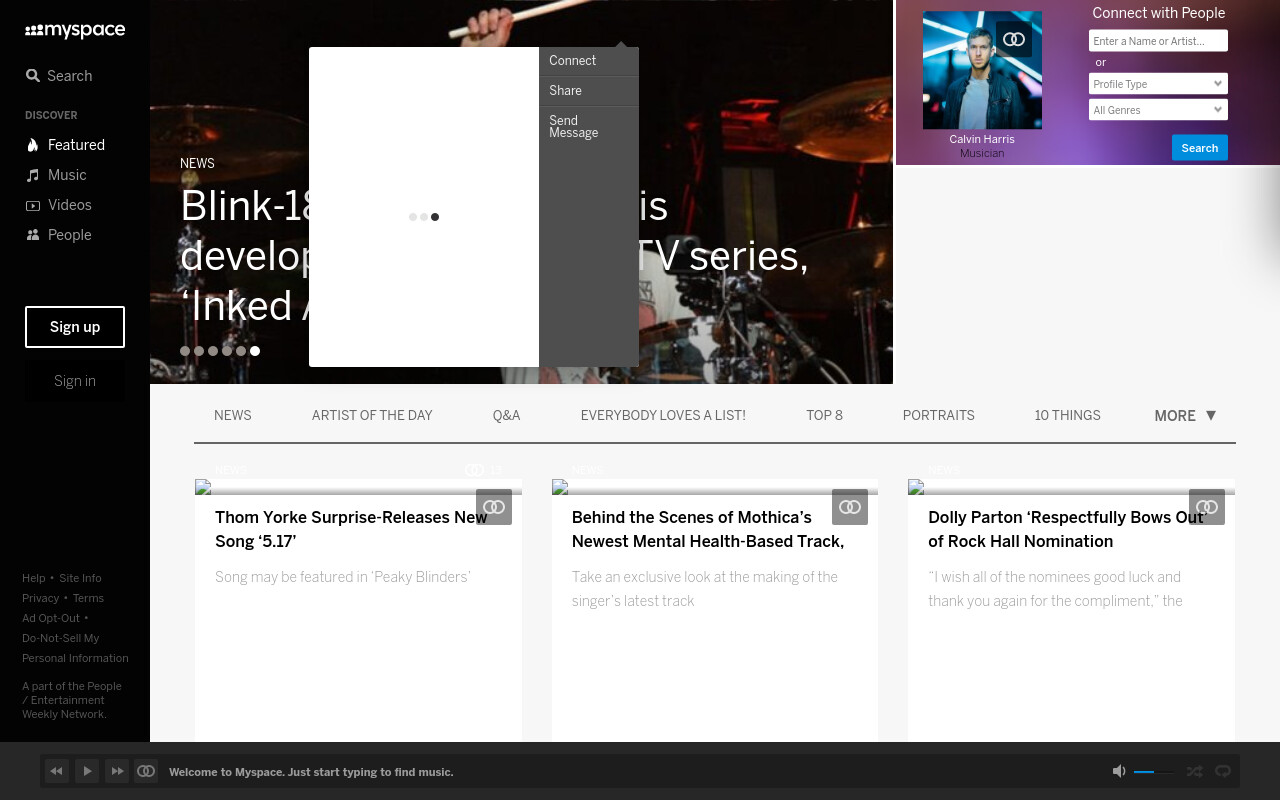
Task: Switch to the TOP 8 tab
Action: pos(825,416)
